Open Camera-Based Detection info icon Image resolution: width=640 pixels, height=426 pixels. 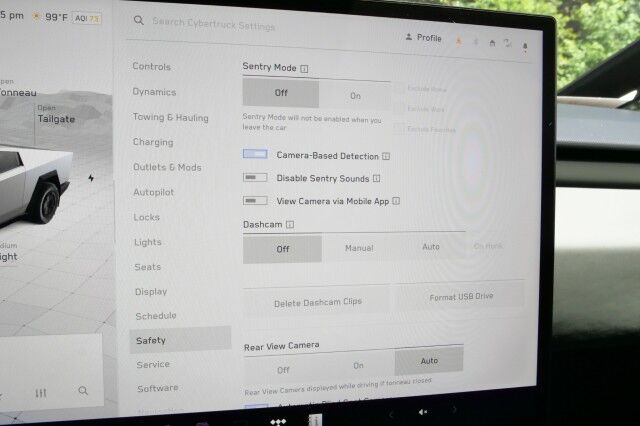(x=386, y=156)
